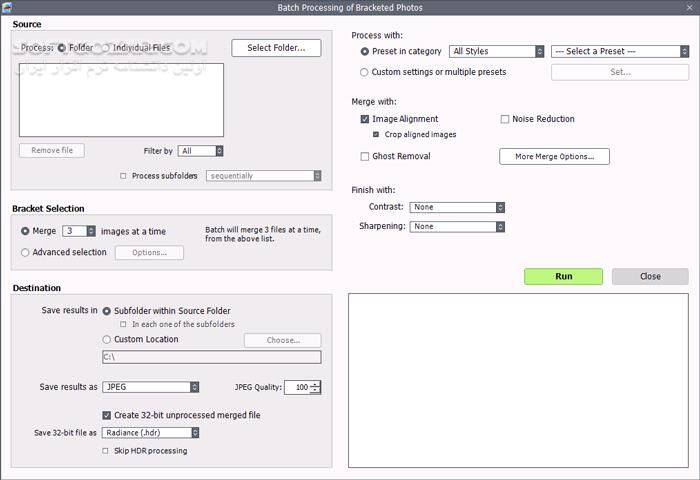This screenshot has height=480, width=700.
Task: Click the Select Folder button
Action: click(x=276, y=48)
